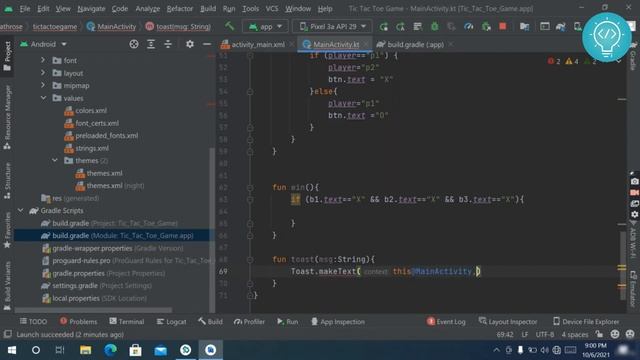Open File Explorer in taskbar
Image resolution: width=640 pixels, height=360 pixels.
tap(85, 350)
